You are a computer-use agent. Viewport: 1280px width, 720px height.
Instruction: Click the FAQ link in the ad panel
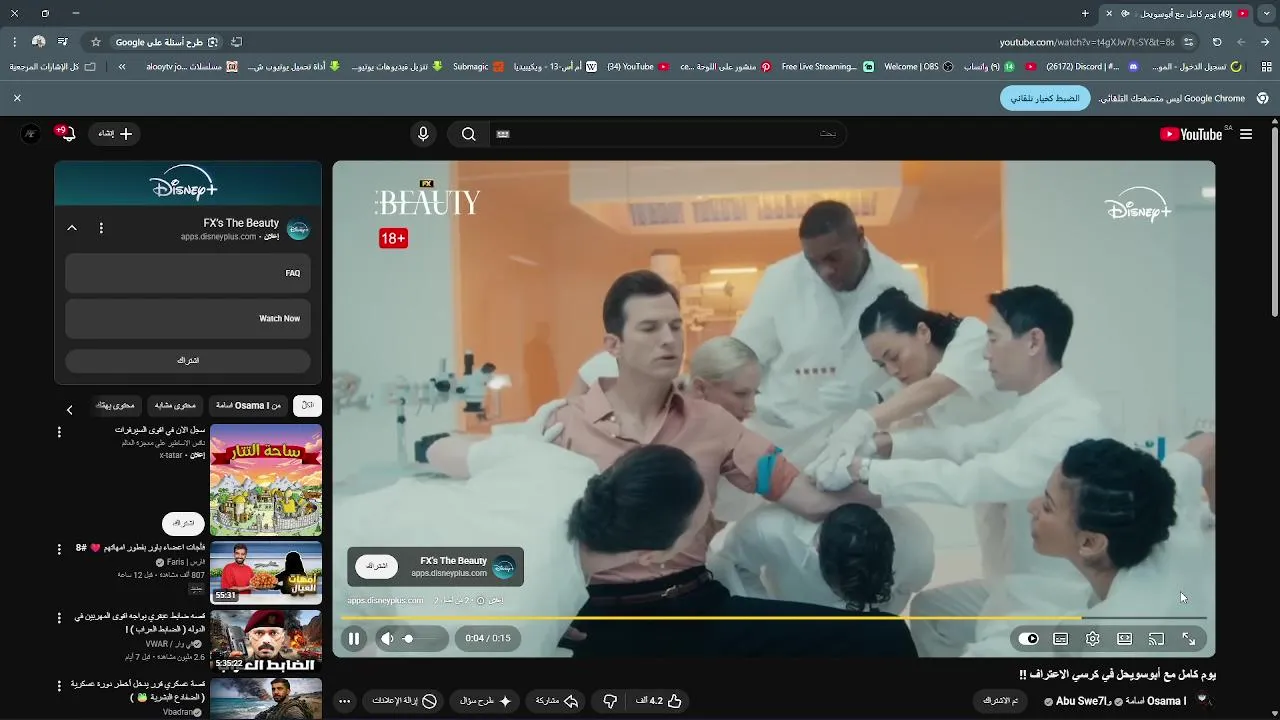coord(188,273)
